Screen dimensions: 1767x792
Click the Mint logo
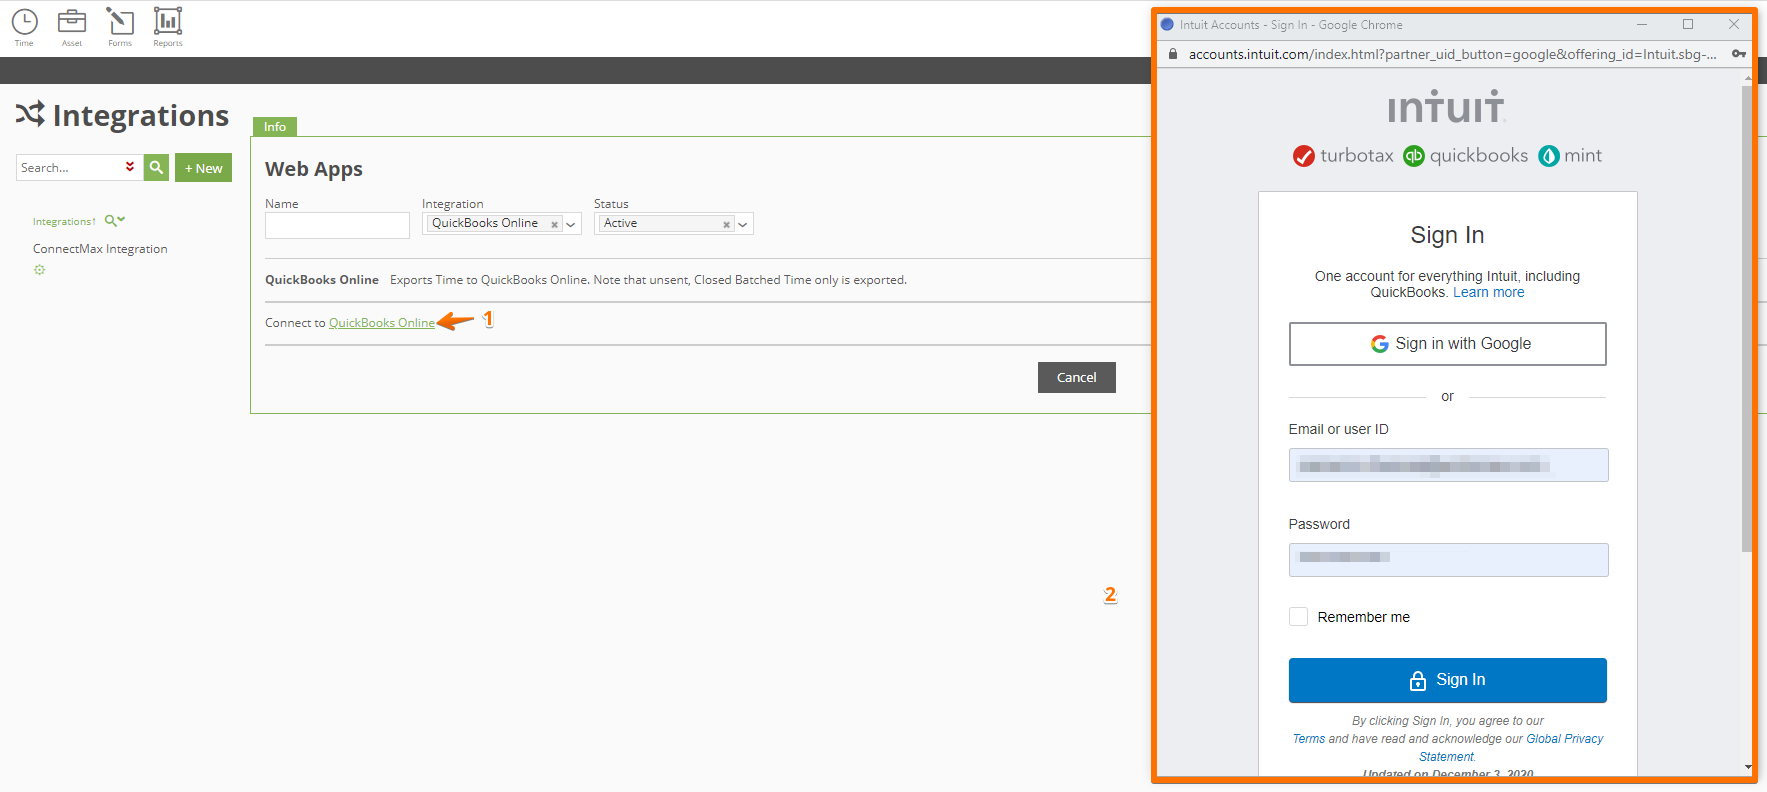tap(1570, 156)
